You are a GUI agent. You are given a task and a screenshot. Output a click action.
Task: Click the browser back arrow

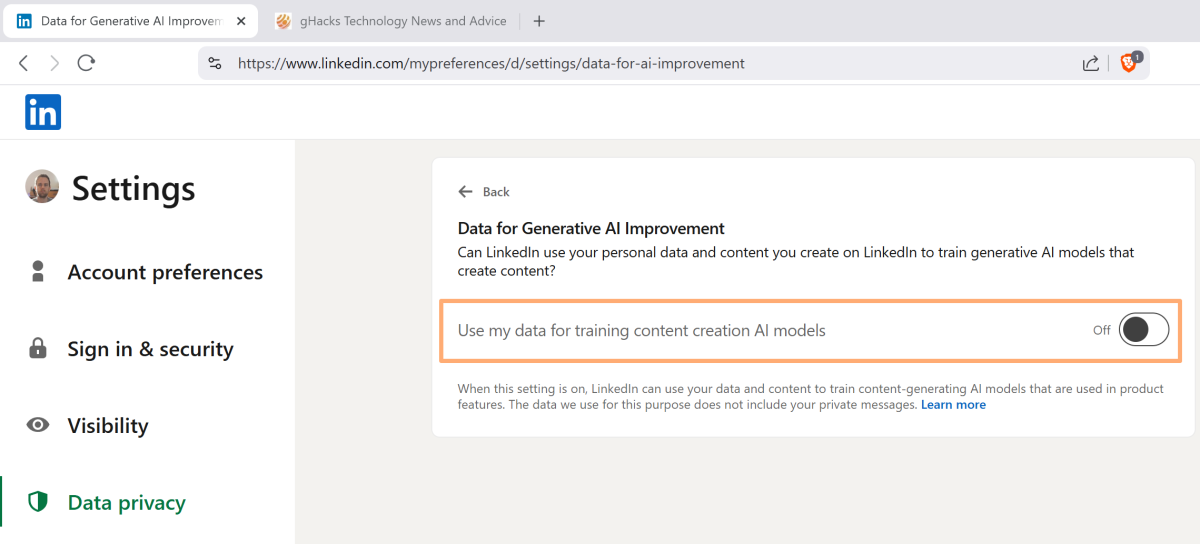point(24,63)
